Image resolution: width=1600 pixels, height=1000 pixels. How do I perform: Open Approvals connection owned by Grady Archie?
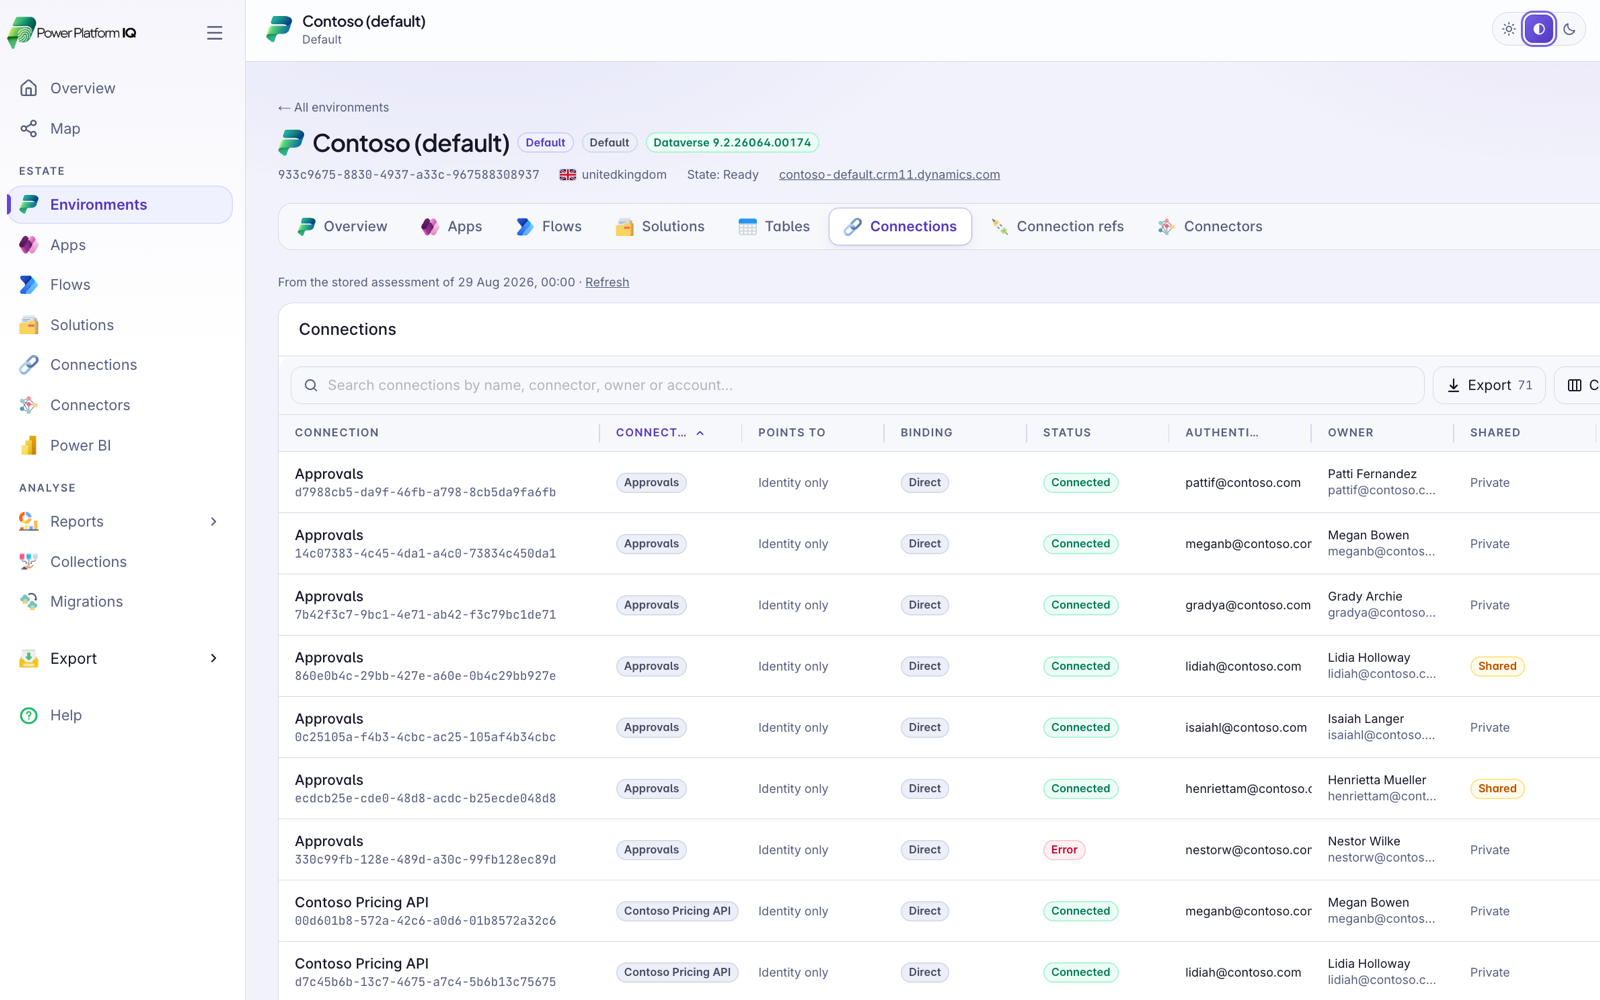(939, 605)
